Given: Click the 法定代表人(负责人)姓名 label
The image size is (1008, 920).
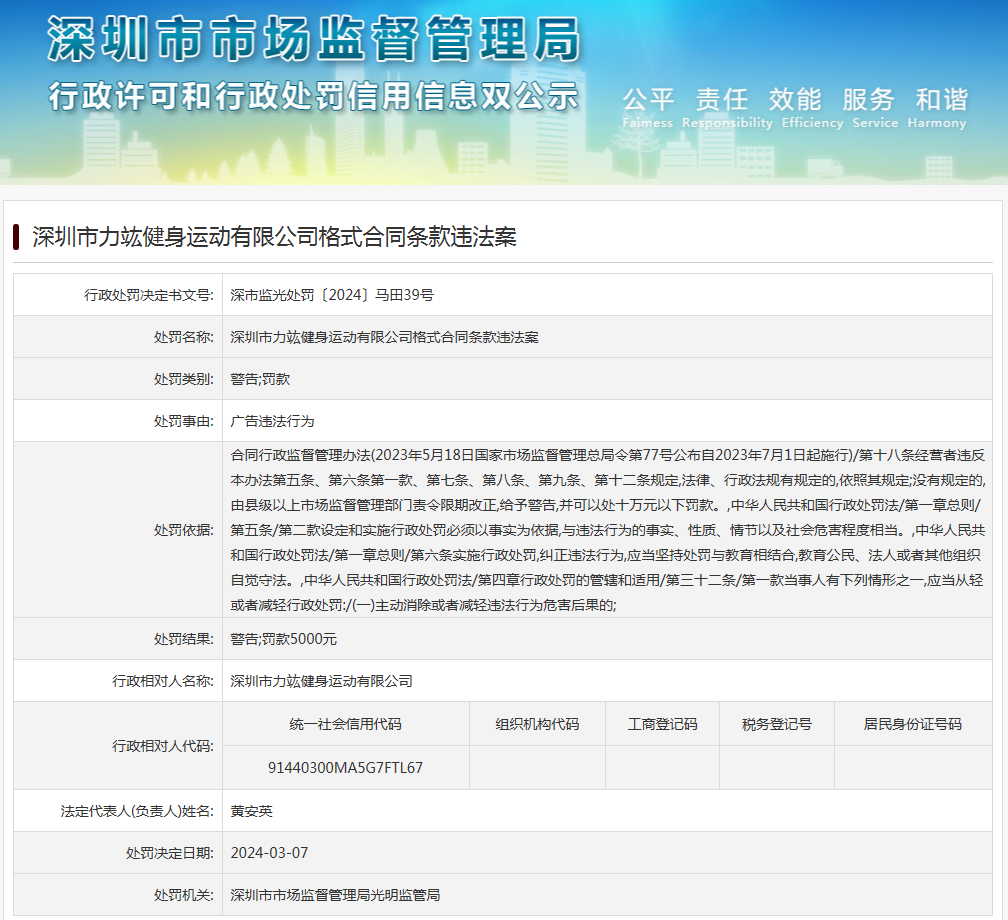Looking at the screenshot, I should click(138, 811).
